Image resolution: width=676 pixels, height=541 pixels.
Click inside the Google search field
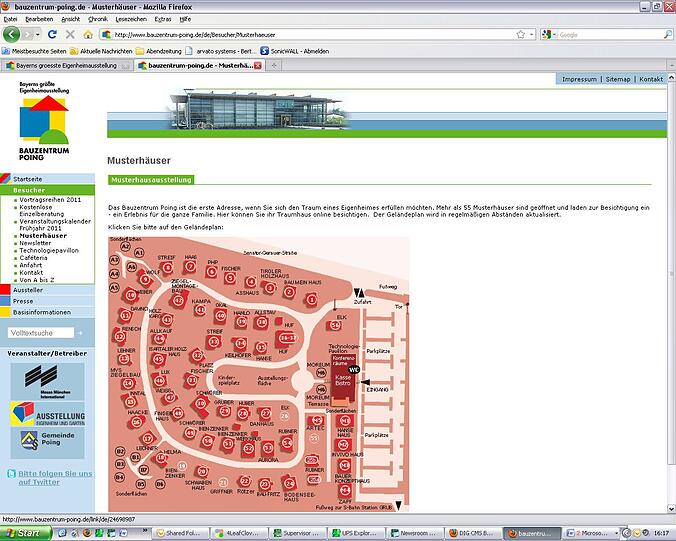click(x=608, y=34)
